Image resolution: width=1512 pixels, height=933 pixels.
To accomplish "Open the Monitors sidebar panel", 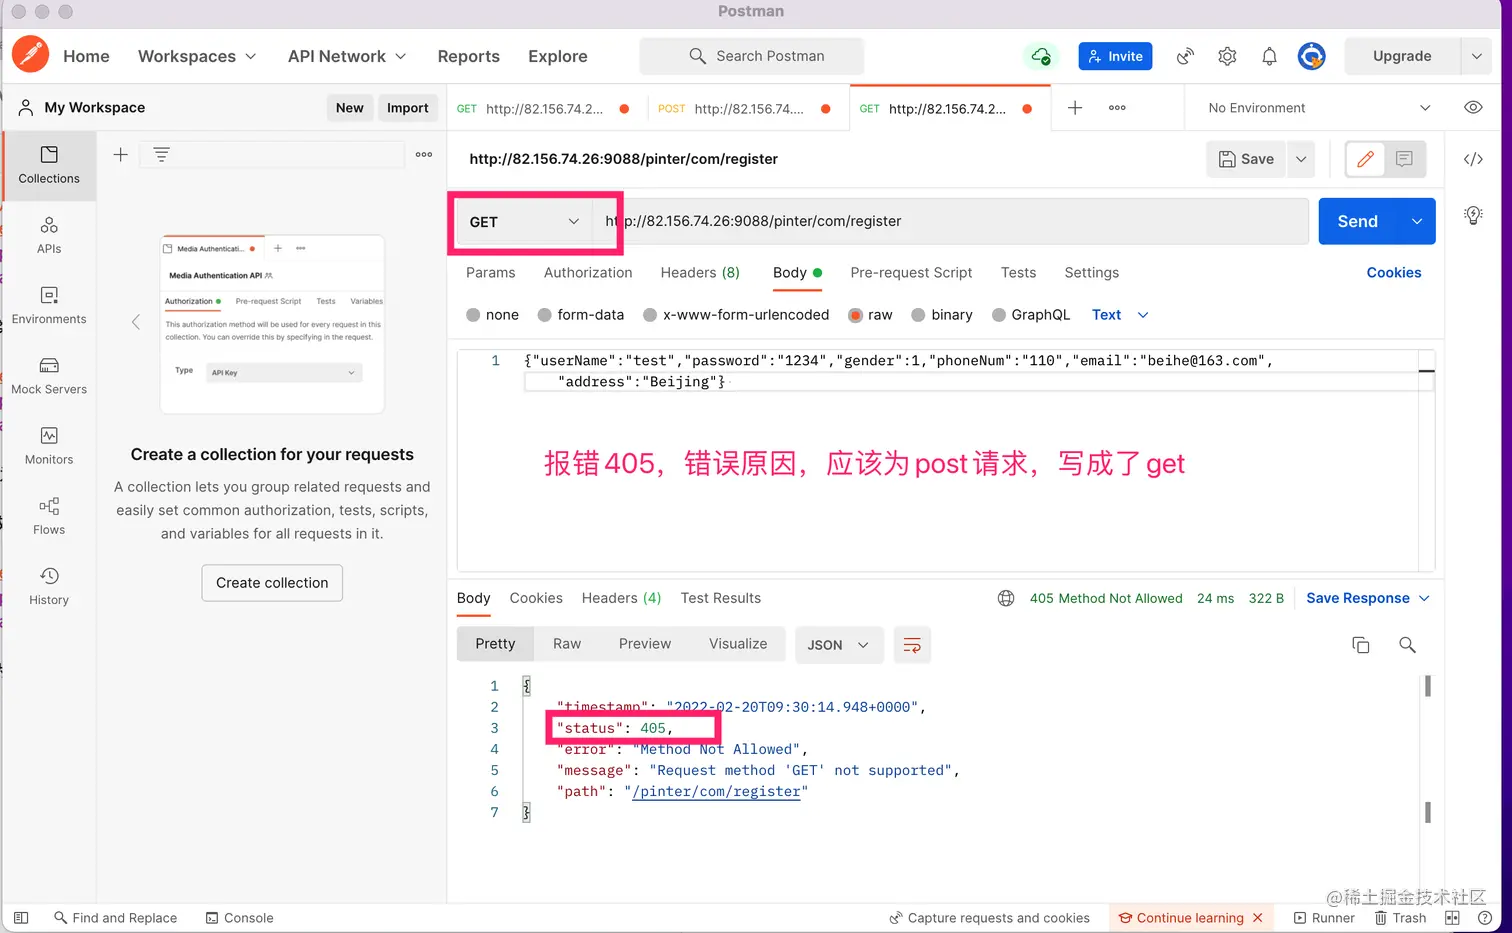I will [49, 446].
